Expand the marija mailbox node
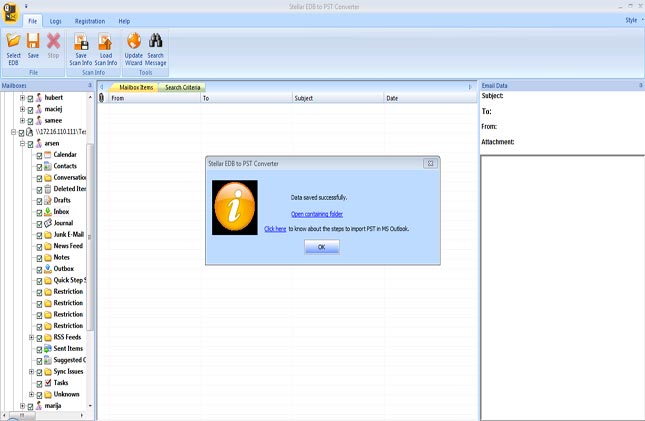 coord(22,406)
